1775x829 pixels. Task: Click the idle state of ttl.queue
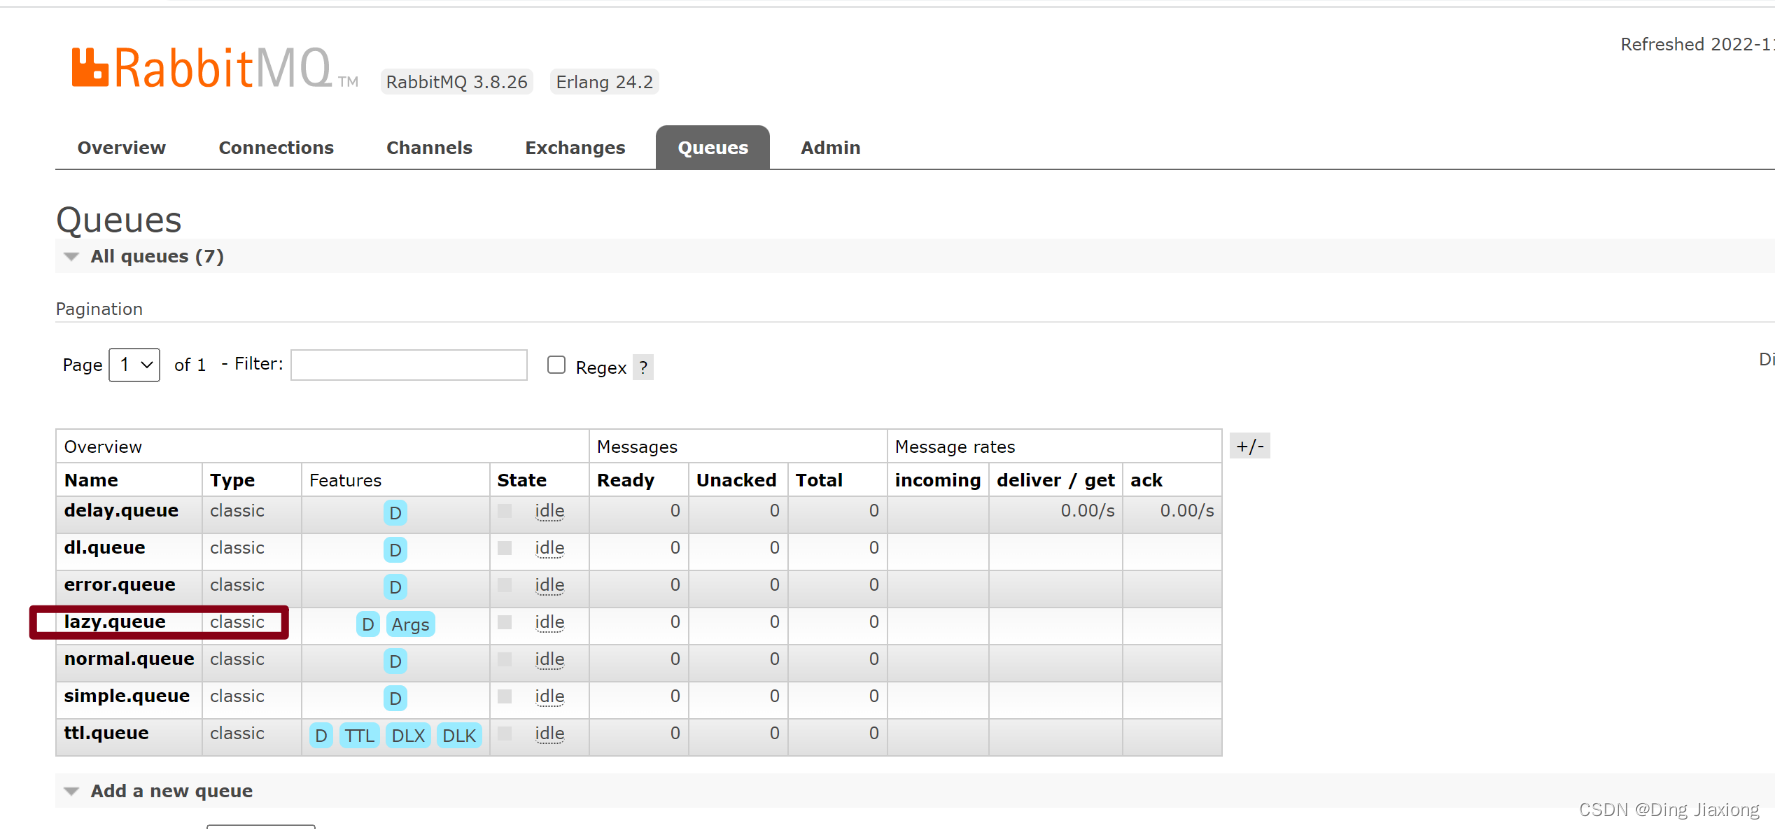tap(549, 733)
